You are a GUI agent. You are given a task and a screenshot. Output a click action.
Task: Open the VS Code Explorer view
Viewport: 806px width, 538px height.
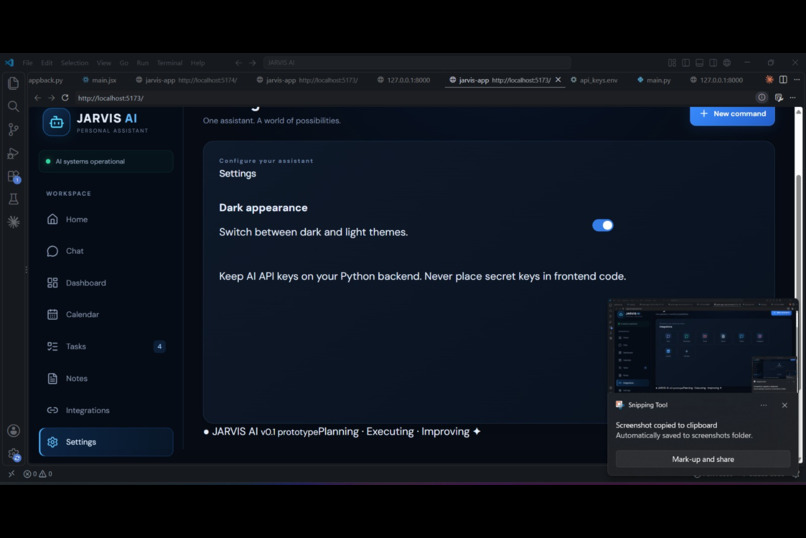tap(13, 83)
